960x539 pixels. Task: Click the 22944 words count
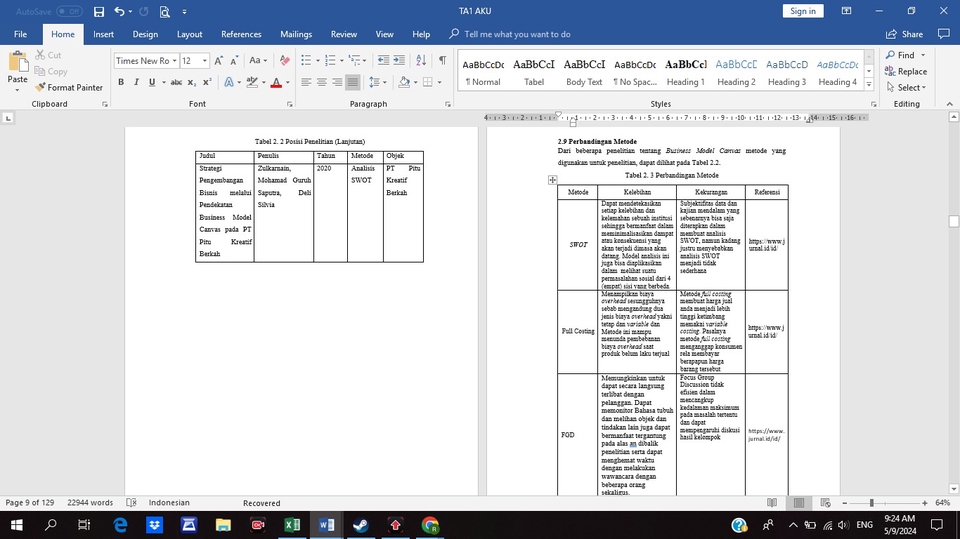[x=90, y=502]
